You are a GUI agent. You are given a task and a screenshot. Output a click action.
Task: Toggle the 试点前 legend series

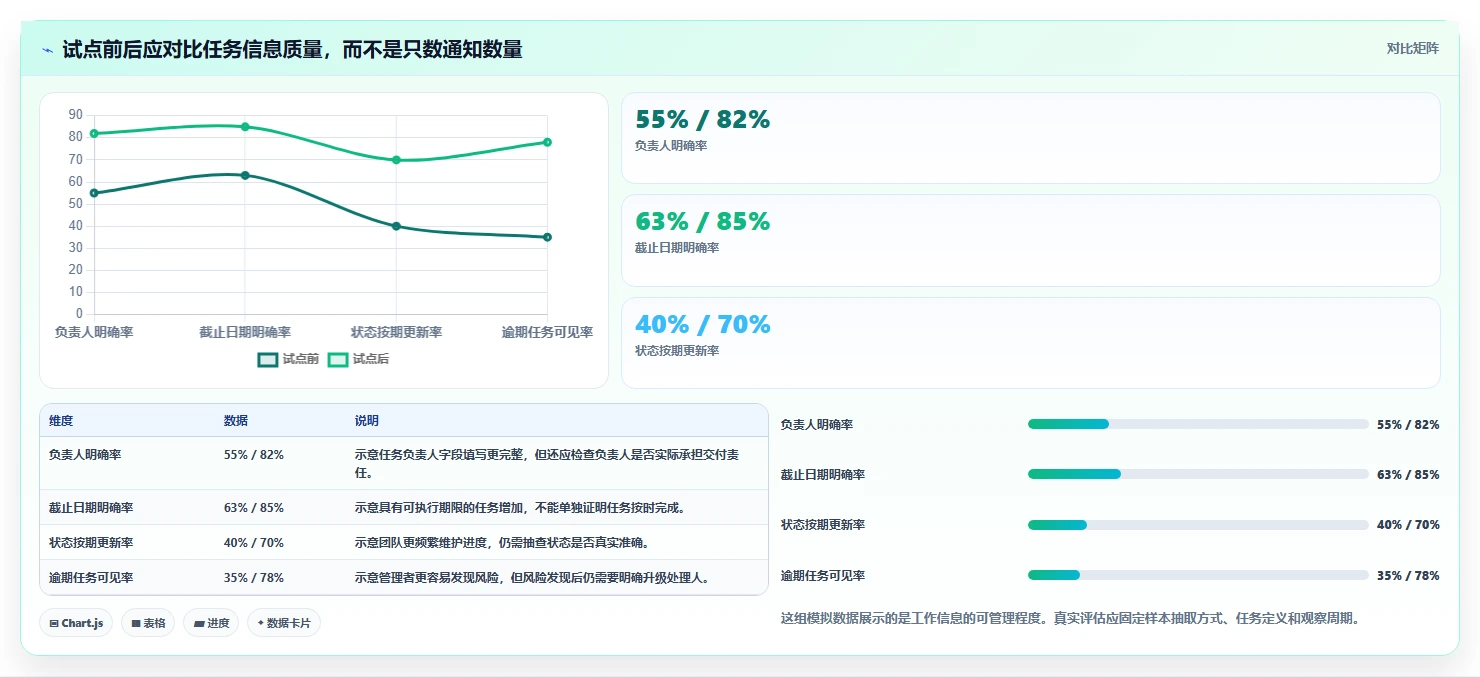(288, 359)
